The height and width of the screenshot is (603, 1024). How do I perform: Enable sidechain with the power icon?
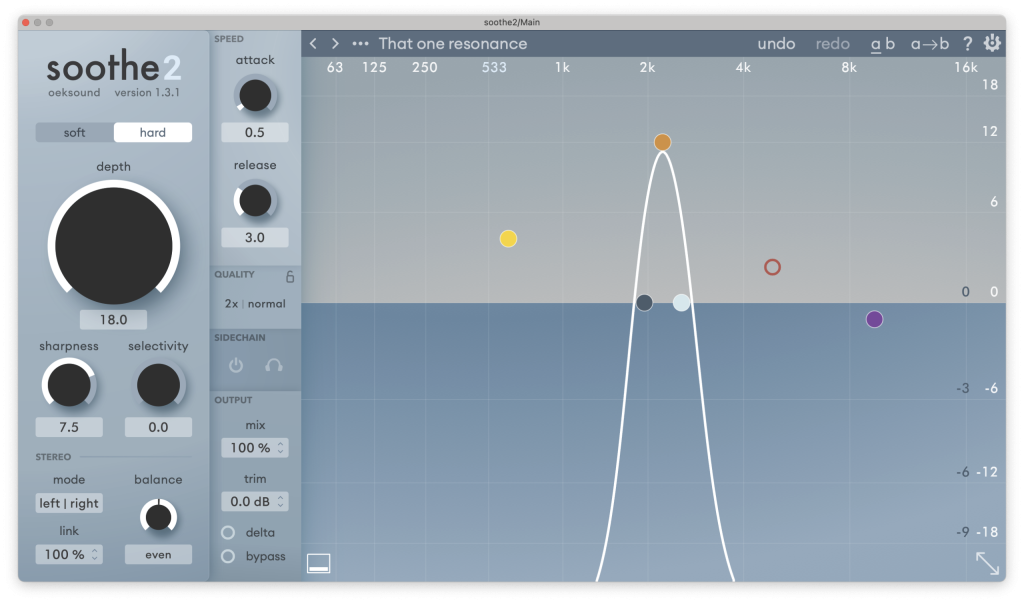236,366
